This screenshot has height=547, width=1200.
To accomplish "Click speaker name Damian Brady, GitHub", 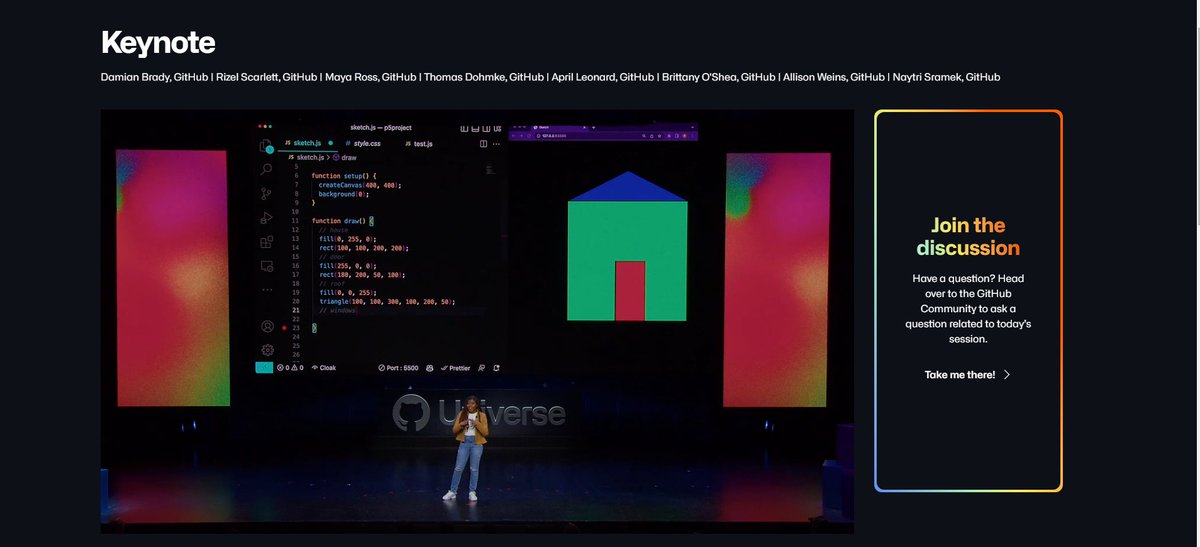I will [x=154, y=77].
